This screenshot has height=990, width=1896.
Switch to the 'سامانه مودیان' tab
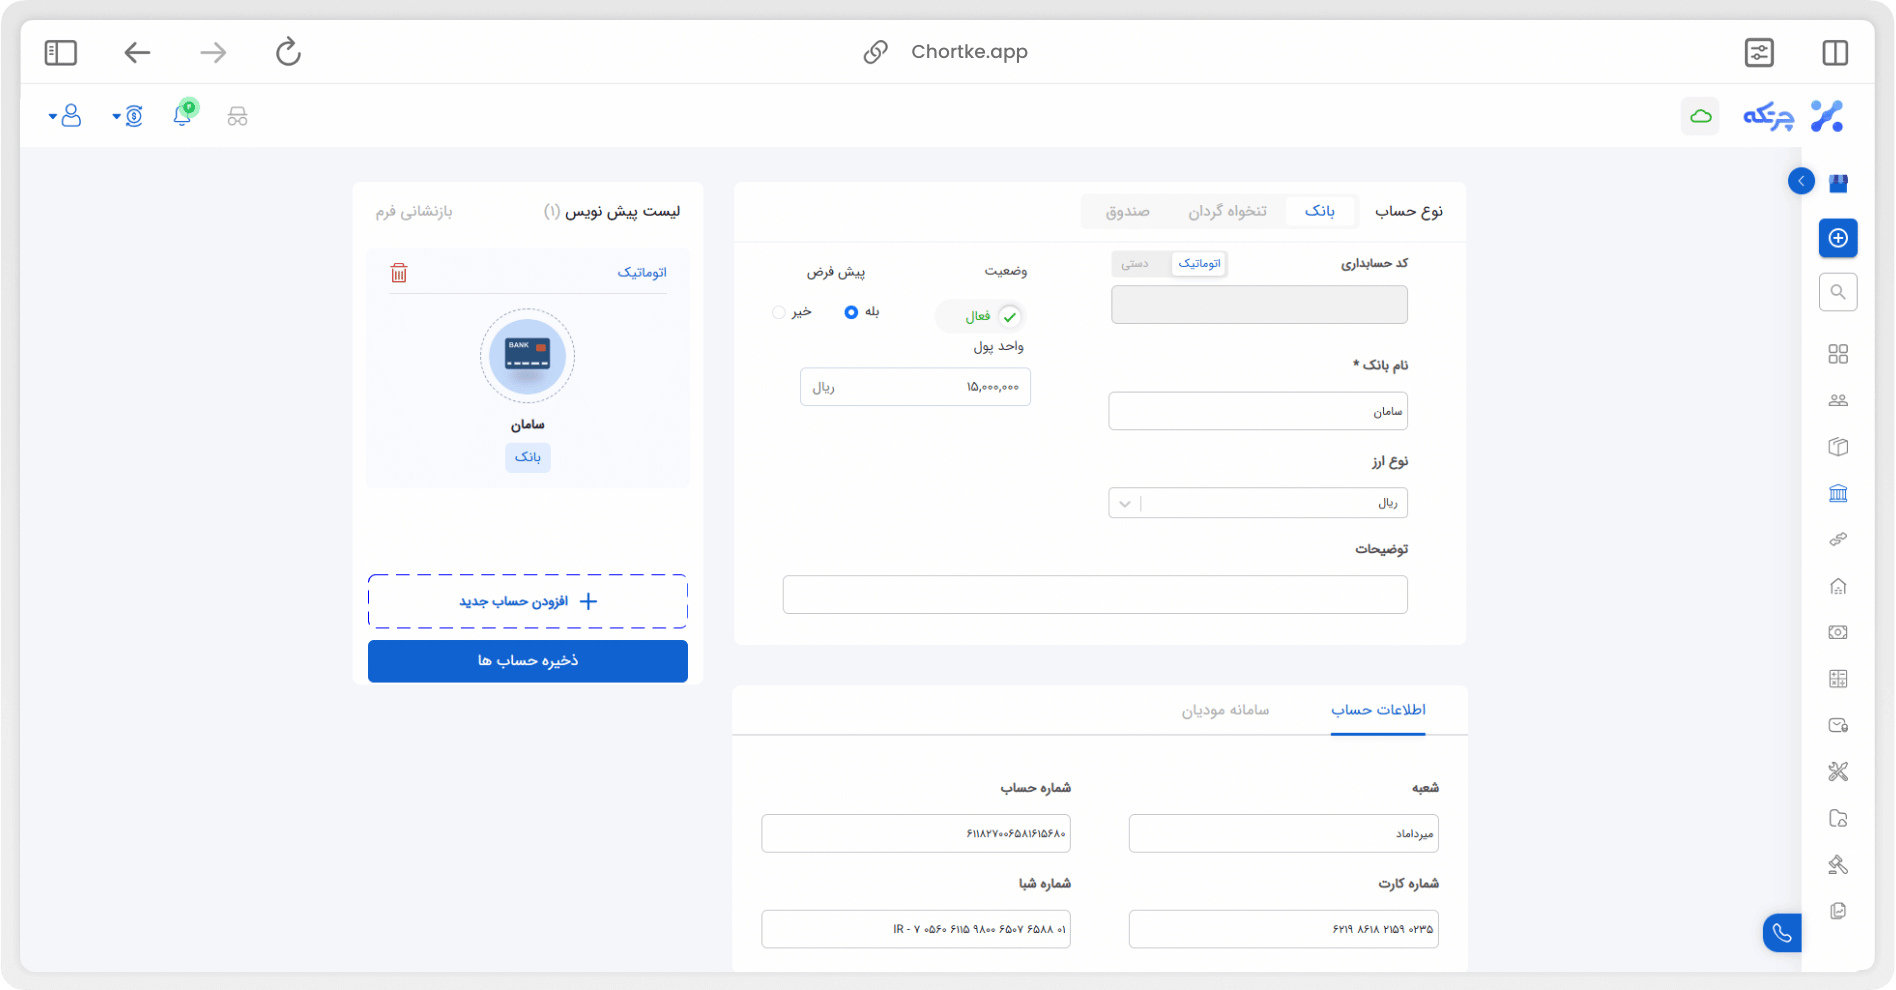[x=1225, y=710]
